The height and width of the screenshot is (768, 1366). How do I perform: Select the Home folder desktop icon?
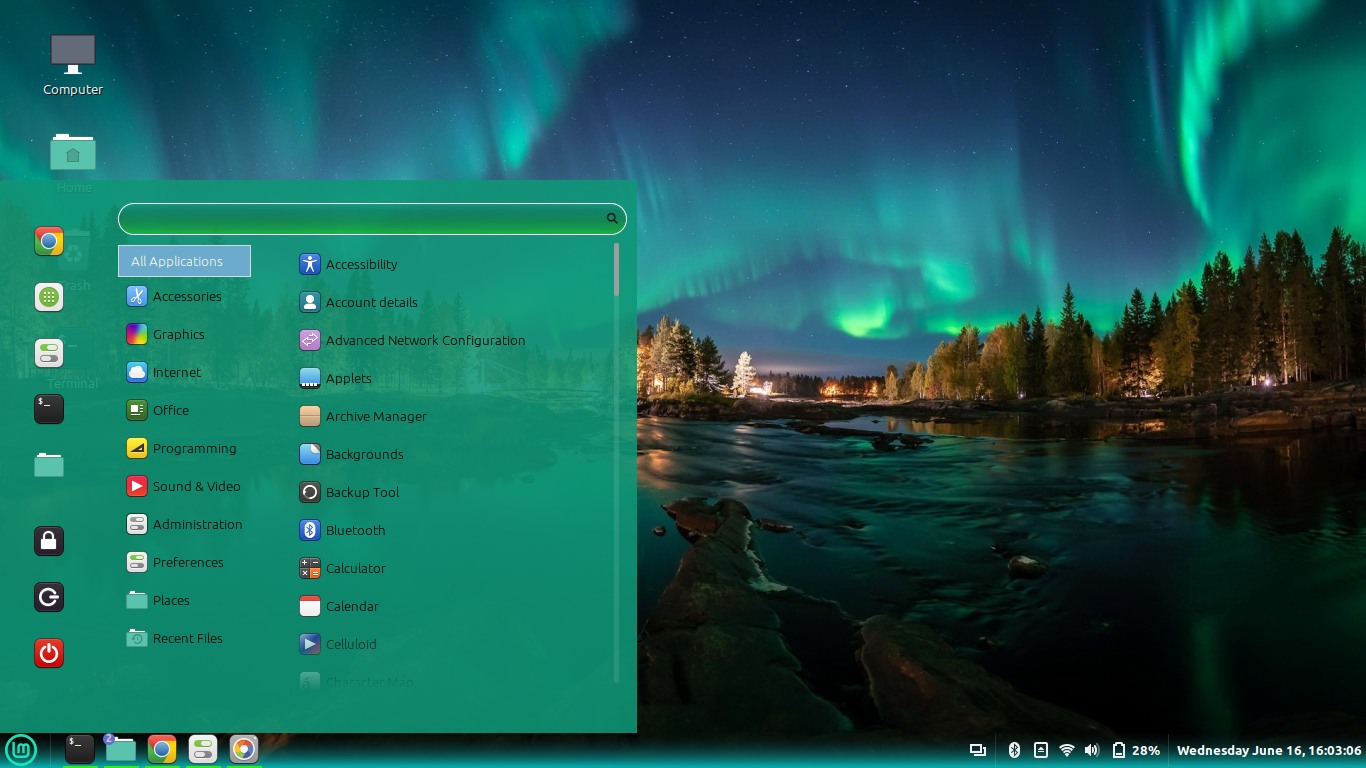coord(73,163)
